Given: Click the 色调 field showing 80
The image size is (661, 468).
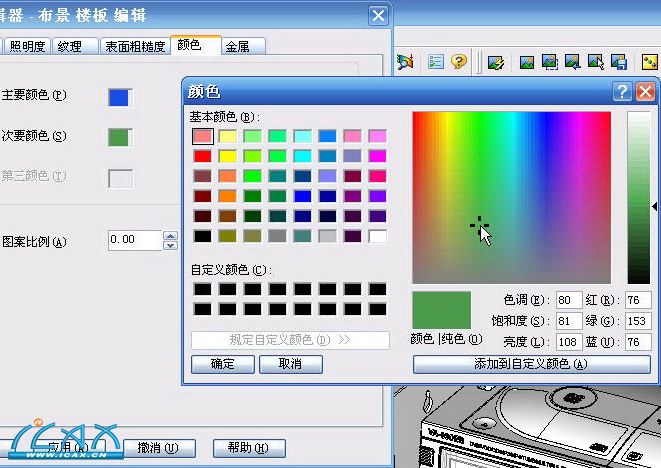Looking at the screenshot, I should (569, 300).
